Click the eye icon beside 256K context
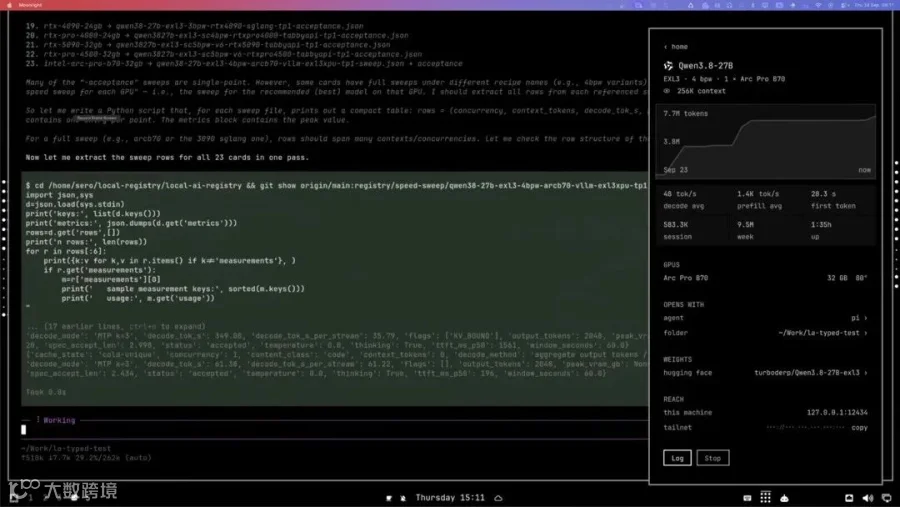 [667, 91]
